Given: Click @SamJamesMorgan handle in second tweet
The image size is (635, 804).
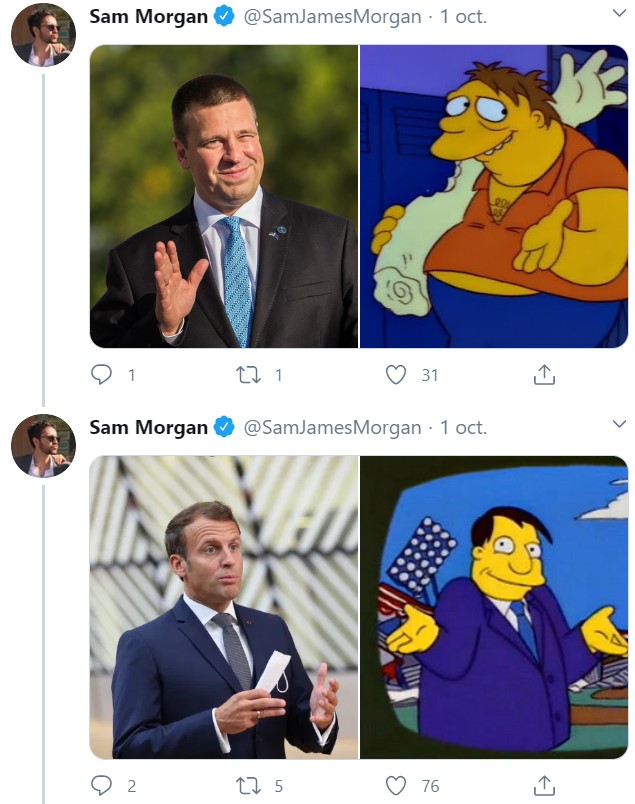Looking at the screenshot, I should pyautogui.click(x=333, y=428).
